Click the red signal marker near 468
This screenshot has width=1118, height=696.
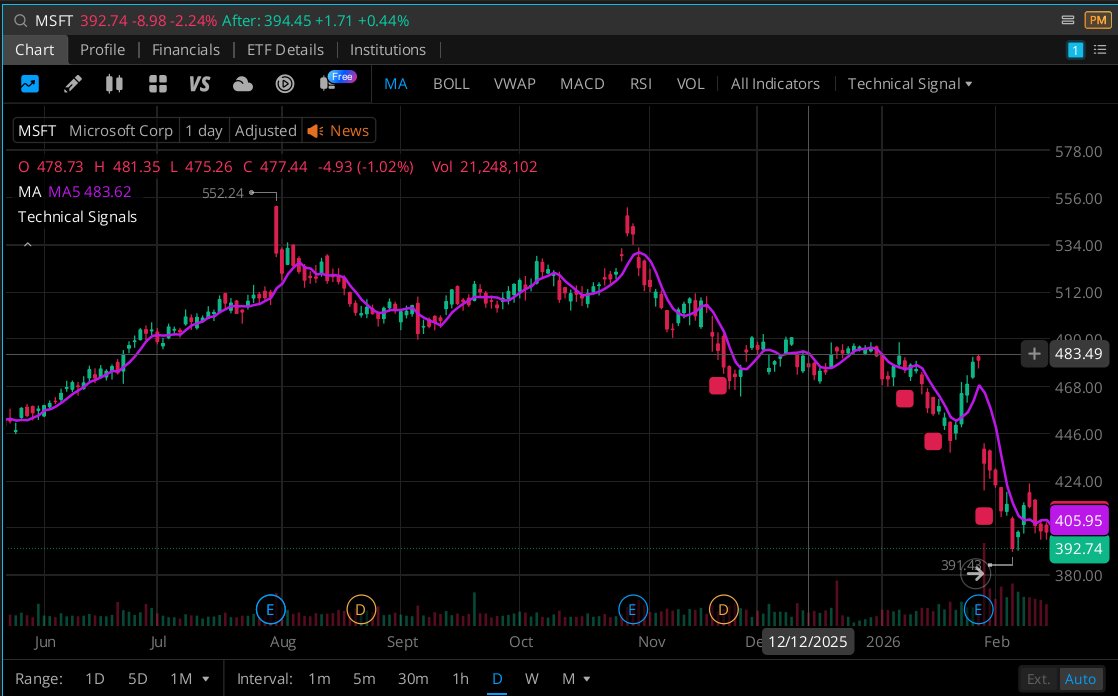point(718,386)
